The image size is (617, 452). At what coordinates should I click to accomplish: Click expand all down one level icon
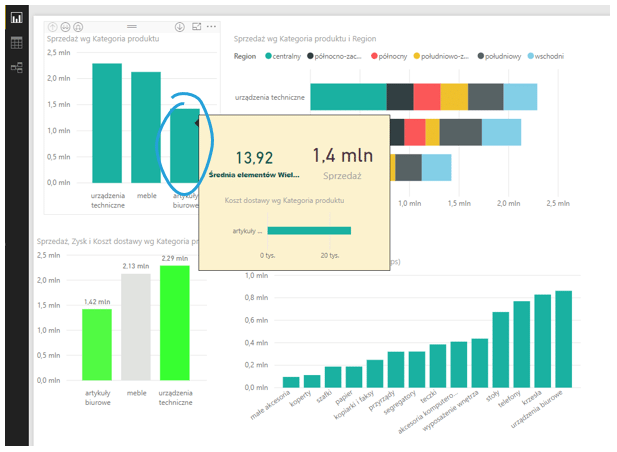[x=79, y=27]
